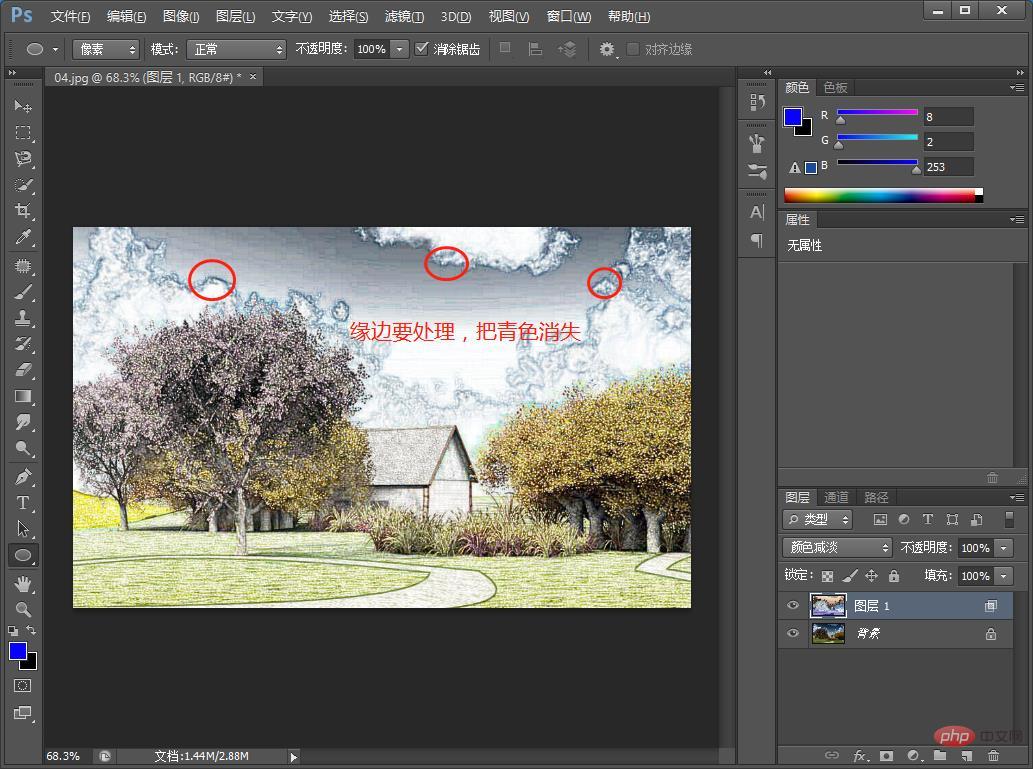The width and height of the screenshot is (1033, 769).
Task: Select the Horizontal Type tool
Action: (23, 503)
